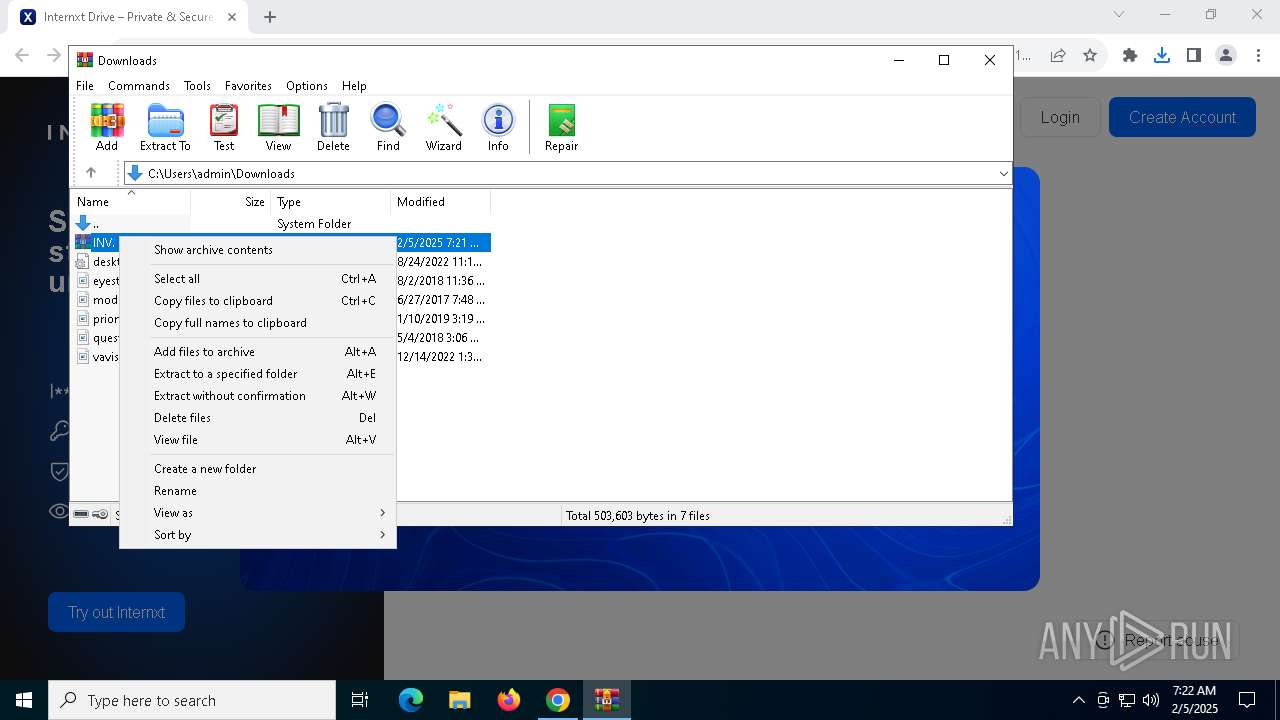Screen dimensions: 1280x720
Task: Click the Try out Internxt button
Action: (x=116, y=612)
